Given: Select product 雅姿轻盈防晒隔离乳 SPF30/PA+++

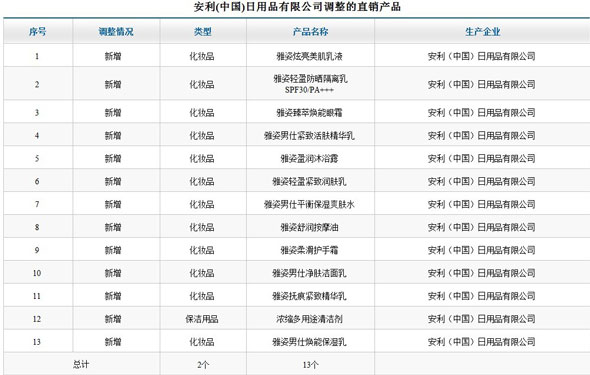Looking at the screenshot, I should (310, 84).
